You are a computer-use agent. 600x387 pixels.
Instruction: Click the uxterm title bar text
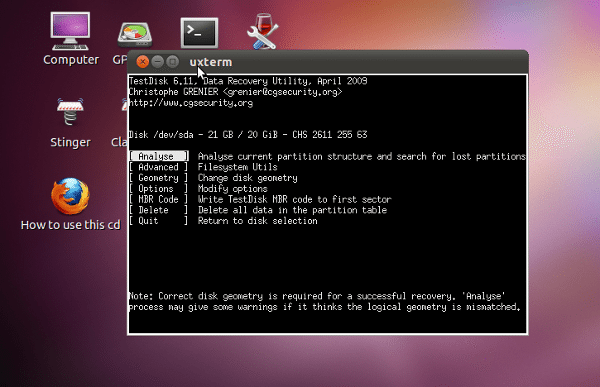click(x=211, y=62)
